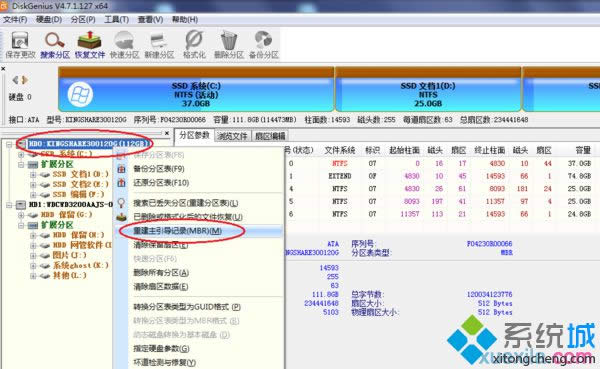This screenshot has width=600, height=369.
Task: Go to next disk with right arrow
Action: pyautogui.click(x=25, y=80)
